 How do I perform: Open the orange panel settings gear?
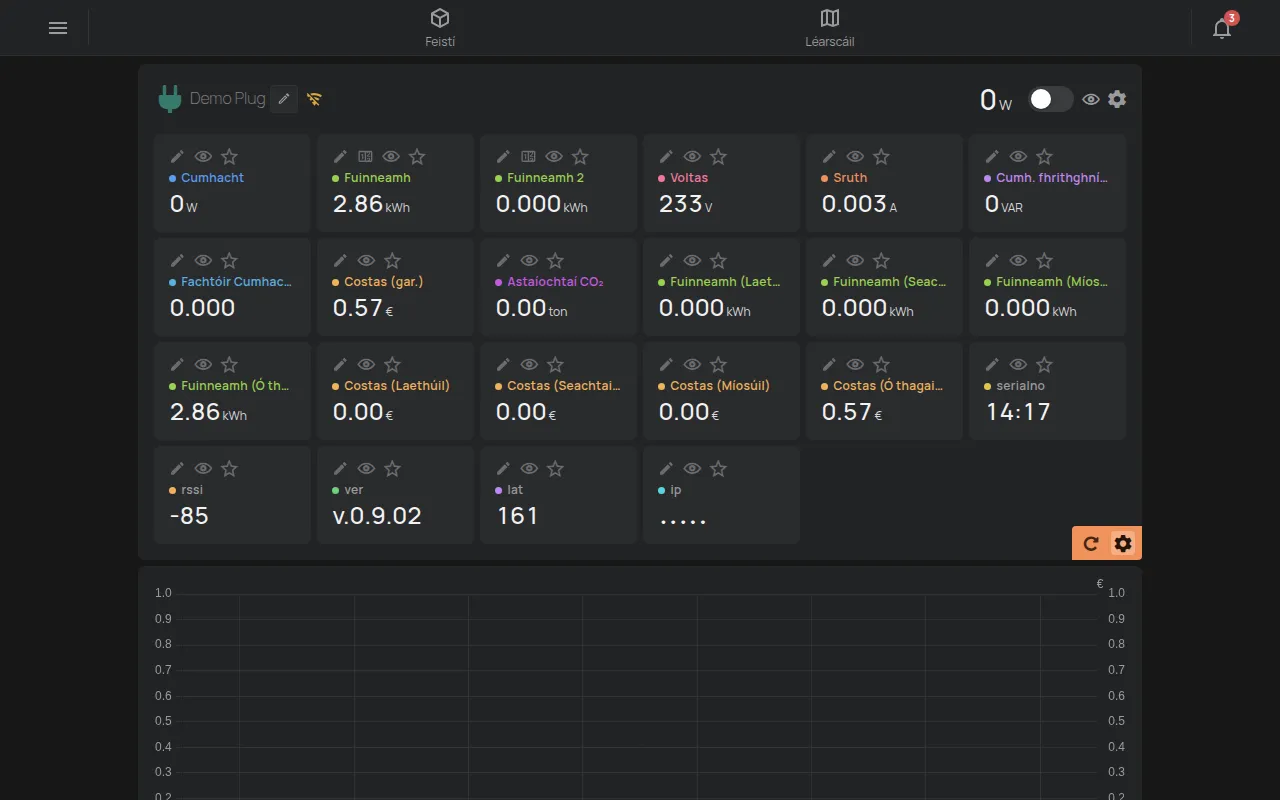point(1123,543)
